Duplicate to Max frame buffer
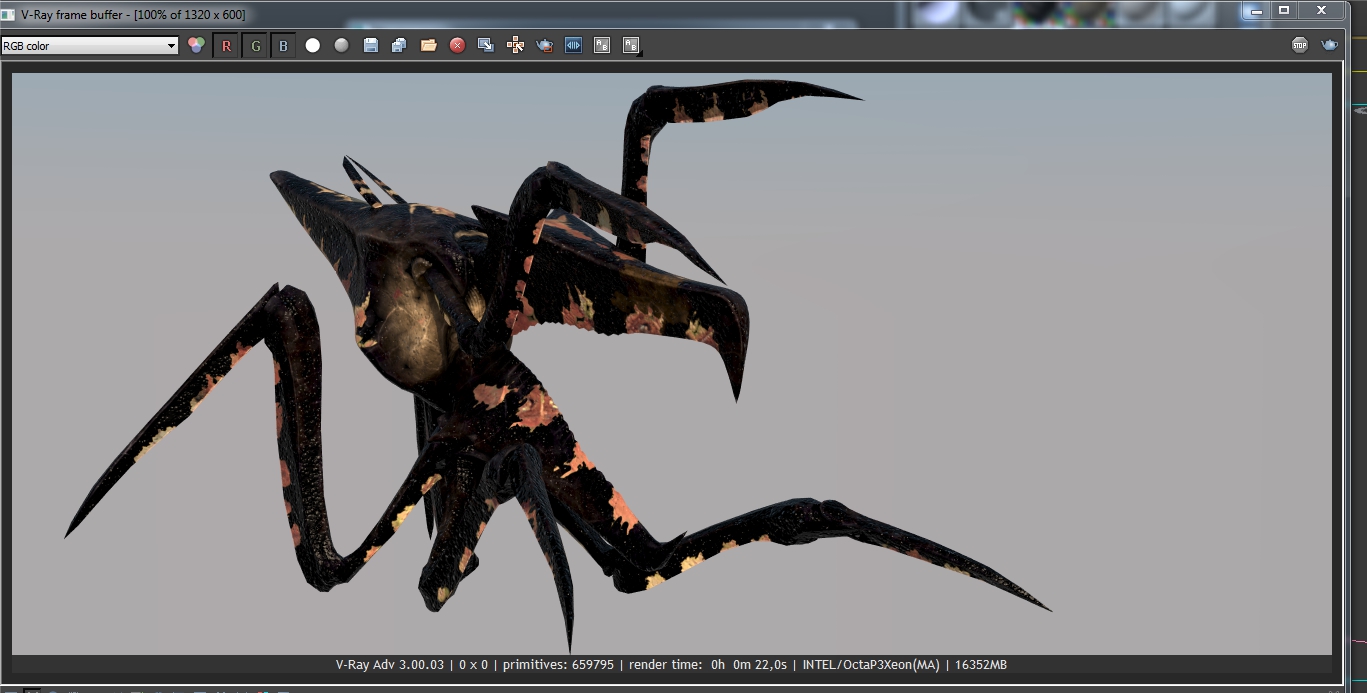Viewport: 1367px width, 693px height. point(486,45)
